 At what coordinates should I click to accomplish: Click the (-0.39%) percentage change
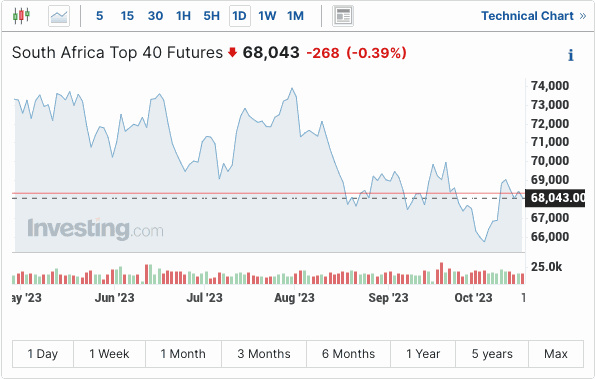tap(376, 53)
